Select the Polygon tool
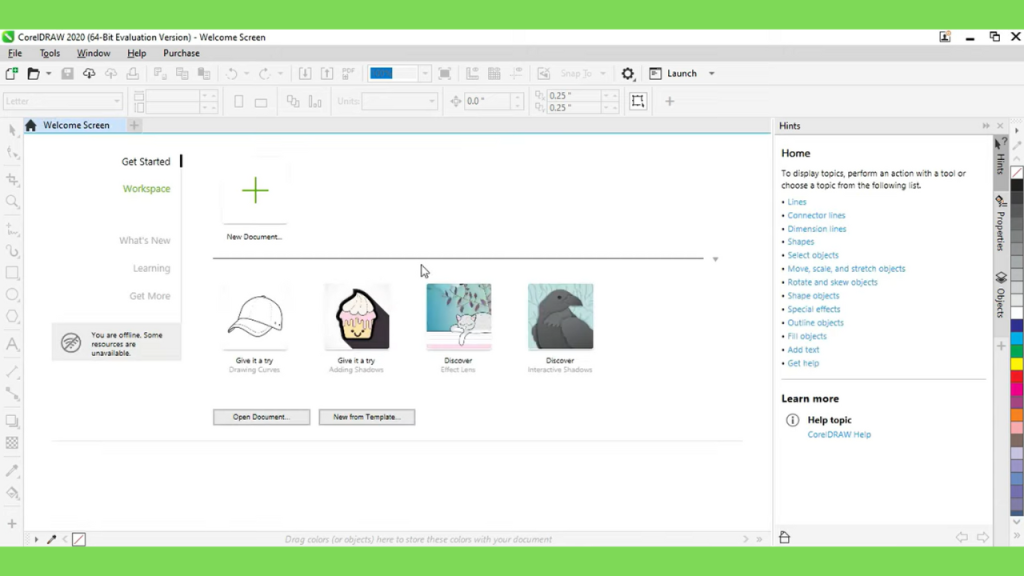 point(12,317)
